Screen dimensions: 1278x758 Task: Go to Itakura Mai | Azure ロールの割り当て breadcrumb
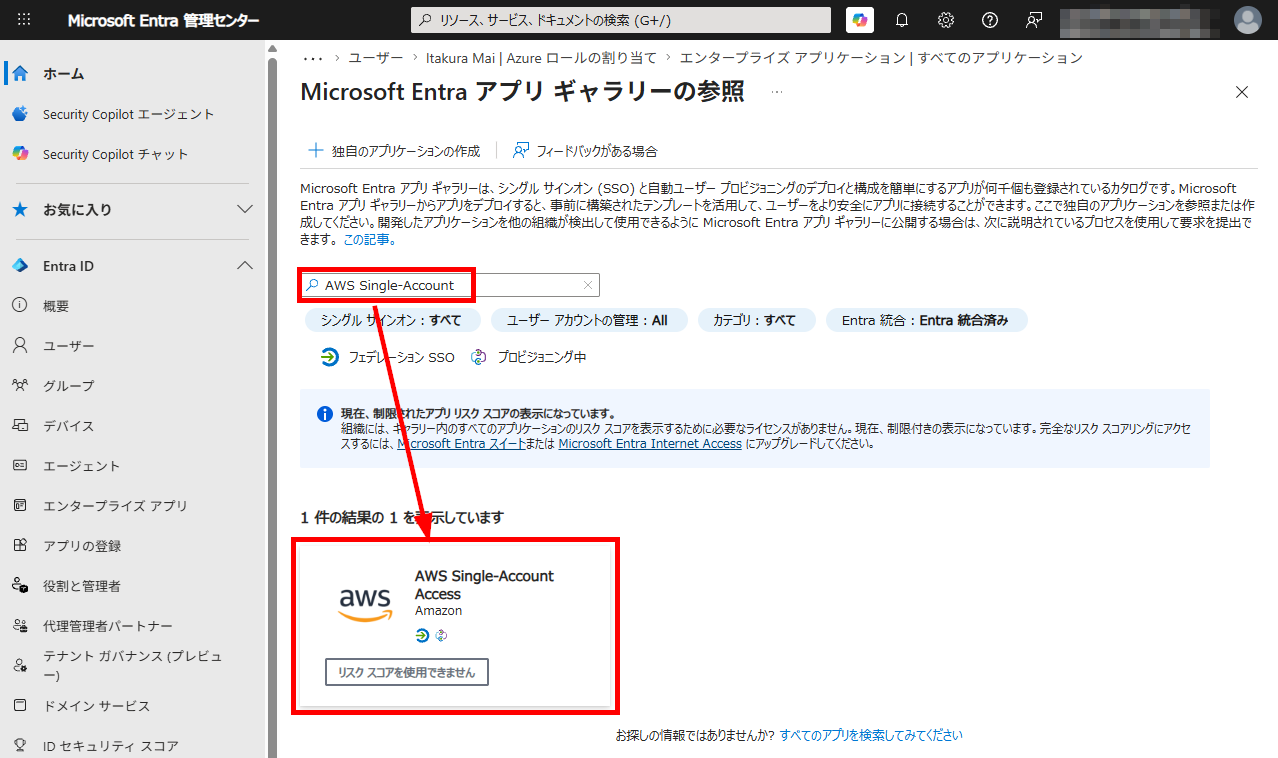541,58
